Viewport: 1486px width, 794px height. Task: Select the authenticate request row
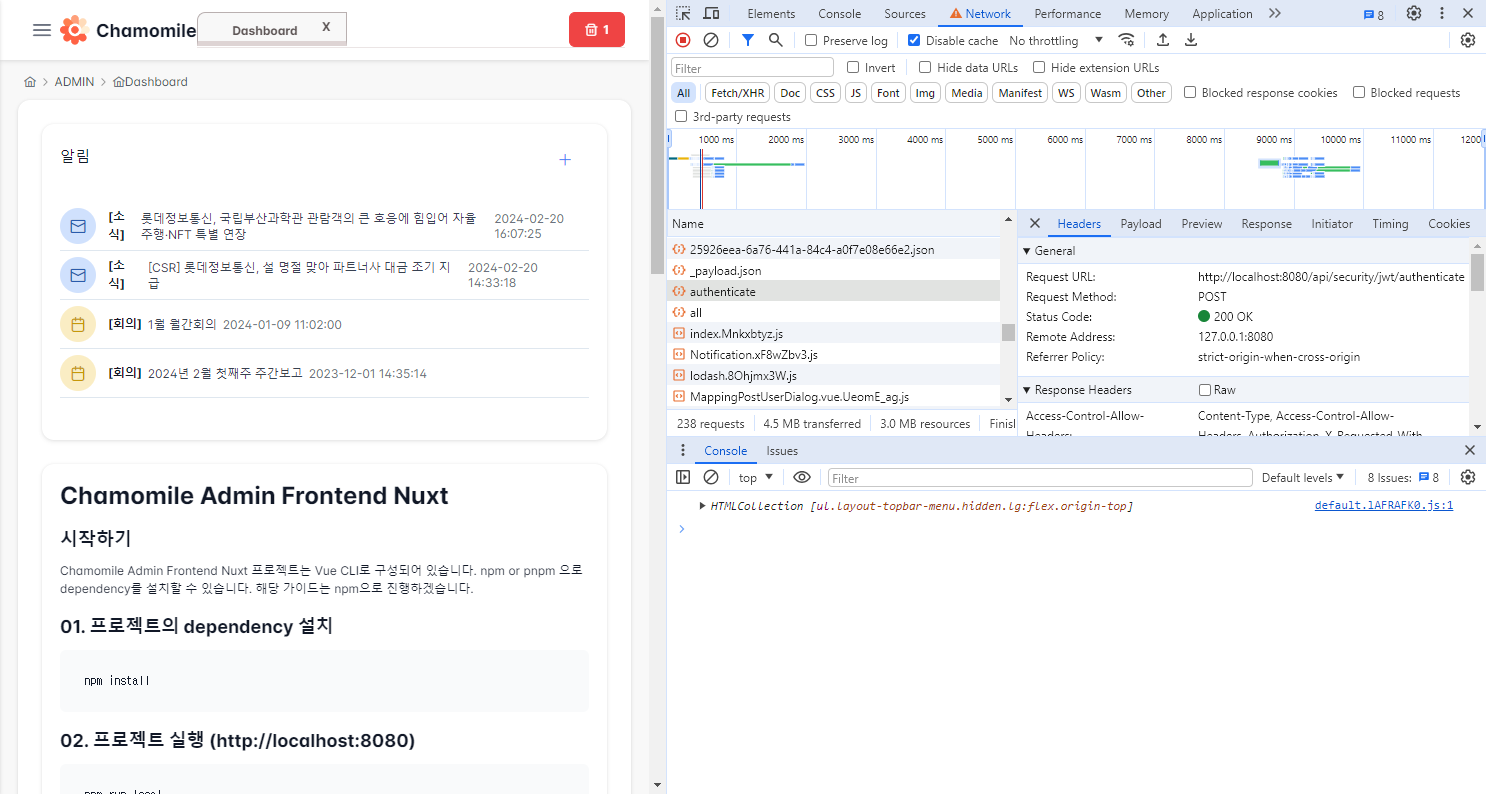[x=835, y=291]
